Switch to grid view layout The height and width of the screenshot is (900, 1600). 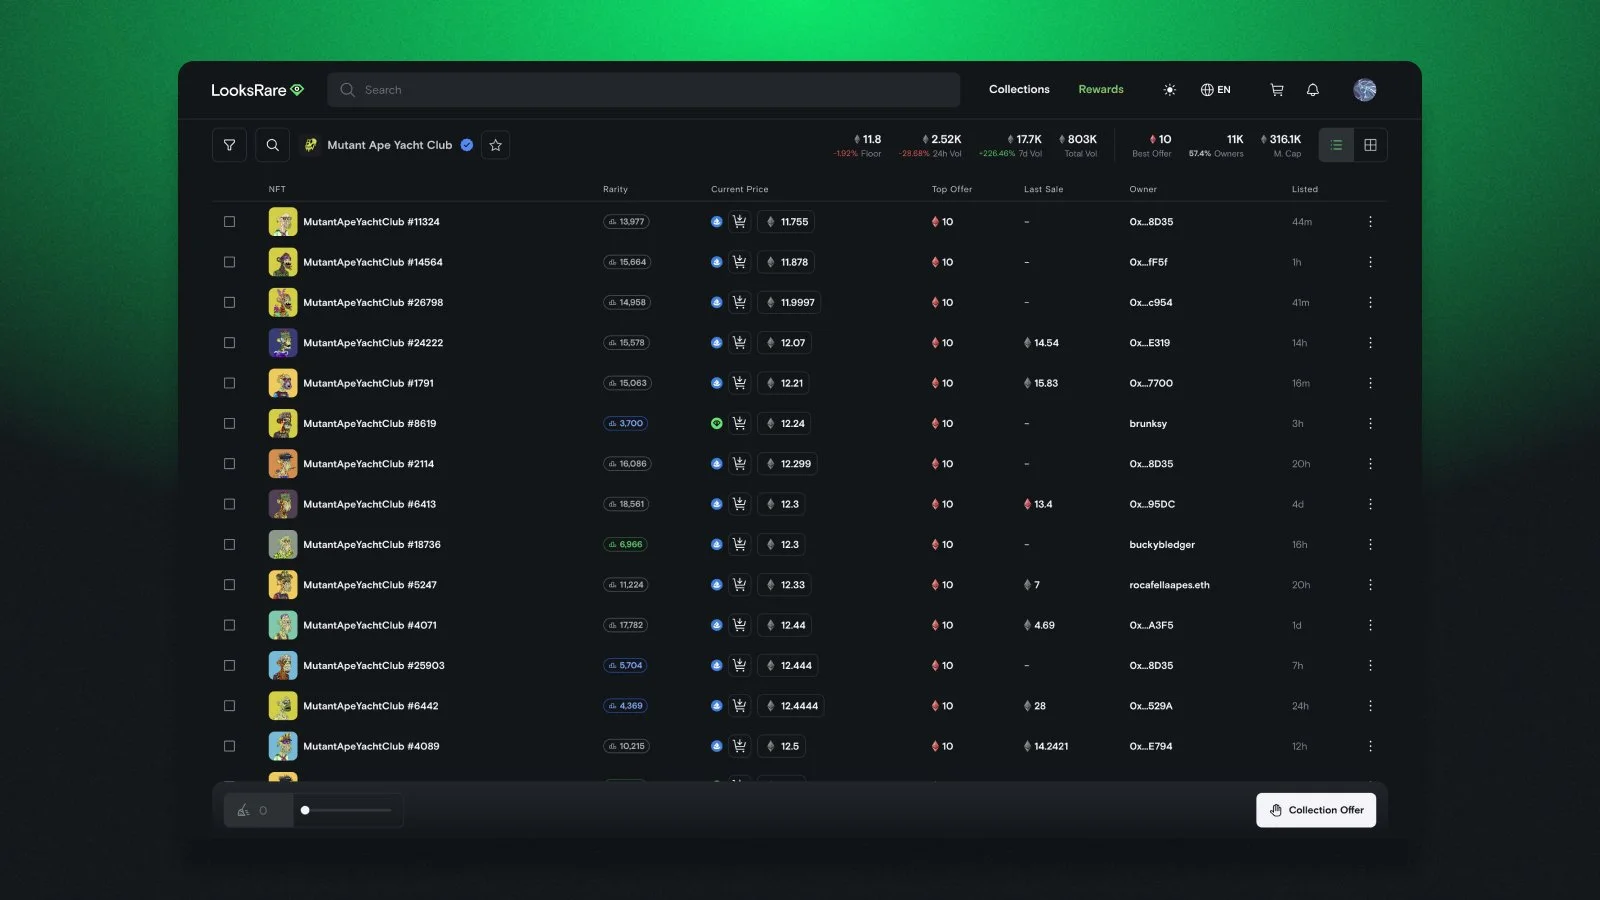pos(1370,145)
